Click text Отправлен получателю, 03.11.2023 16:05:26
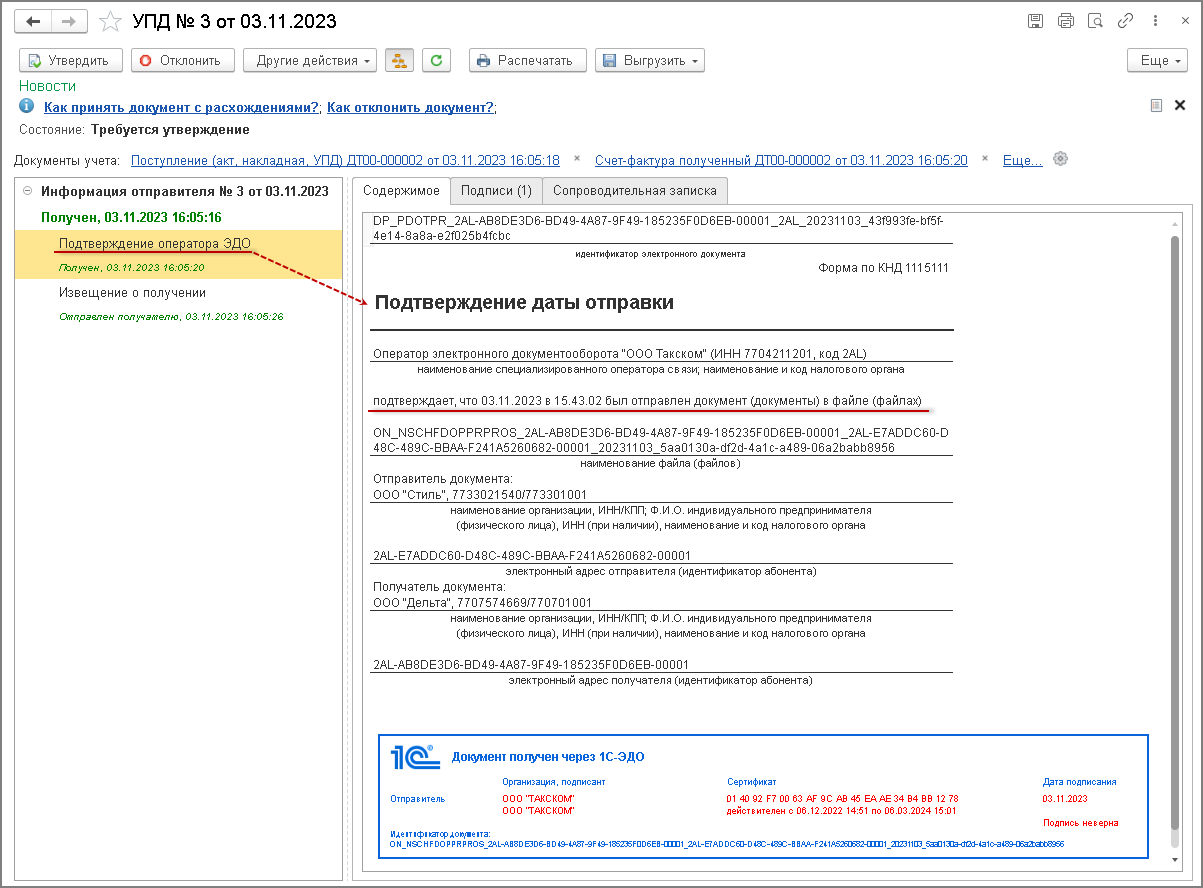The image size is (1203, 888). tap(171, 316)
